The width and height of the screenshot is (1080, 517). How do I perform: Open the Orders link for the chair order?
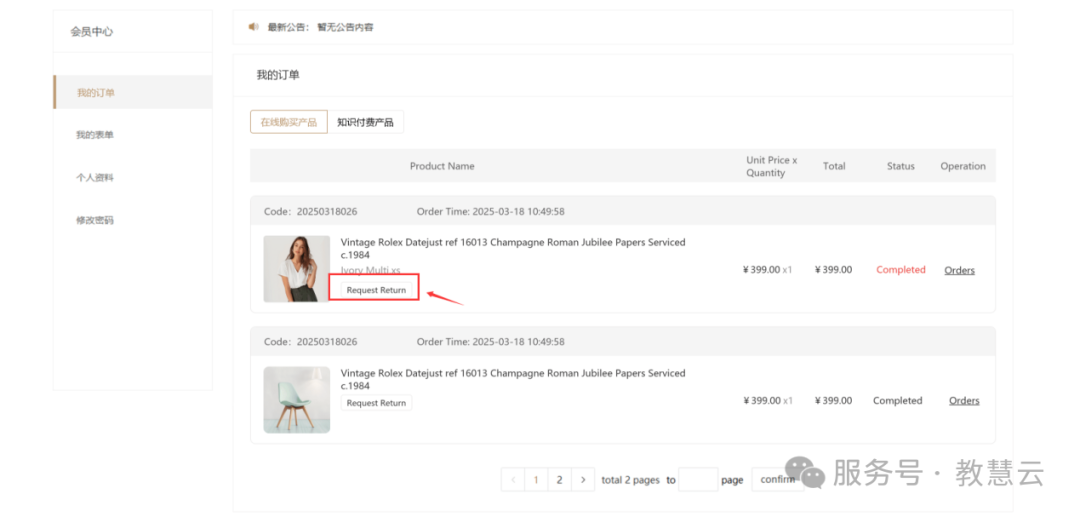pyautogui.click(x=964, y=401)
